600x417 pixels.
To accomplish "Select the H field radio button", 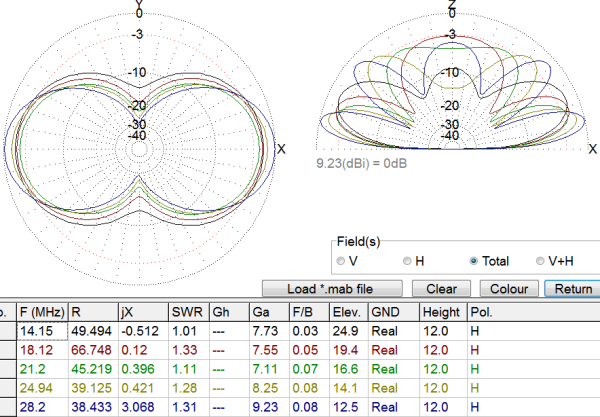I will point(407,261).
